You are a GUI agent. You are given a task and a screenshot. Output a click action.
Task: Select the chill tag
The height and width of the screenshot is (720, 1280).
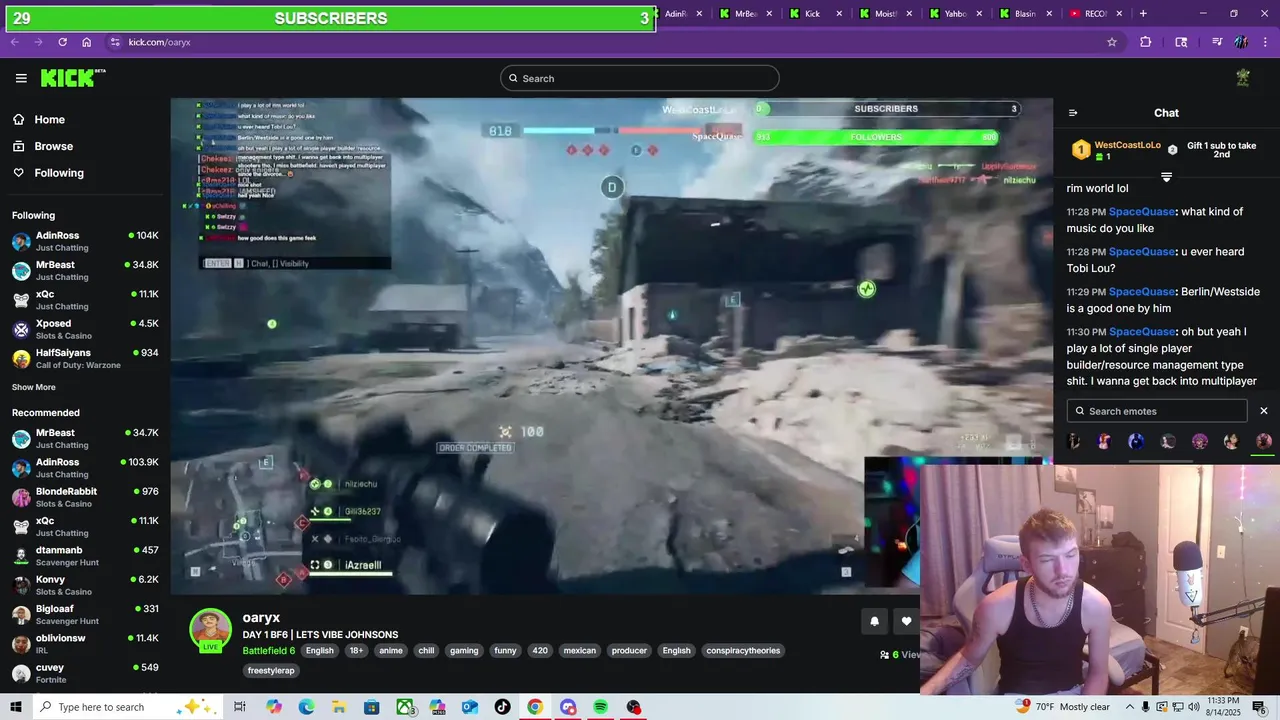click(x=426, y=651)
